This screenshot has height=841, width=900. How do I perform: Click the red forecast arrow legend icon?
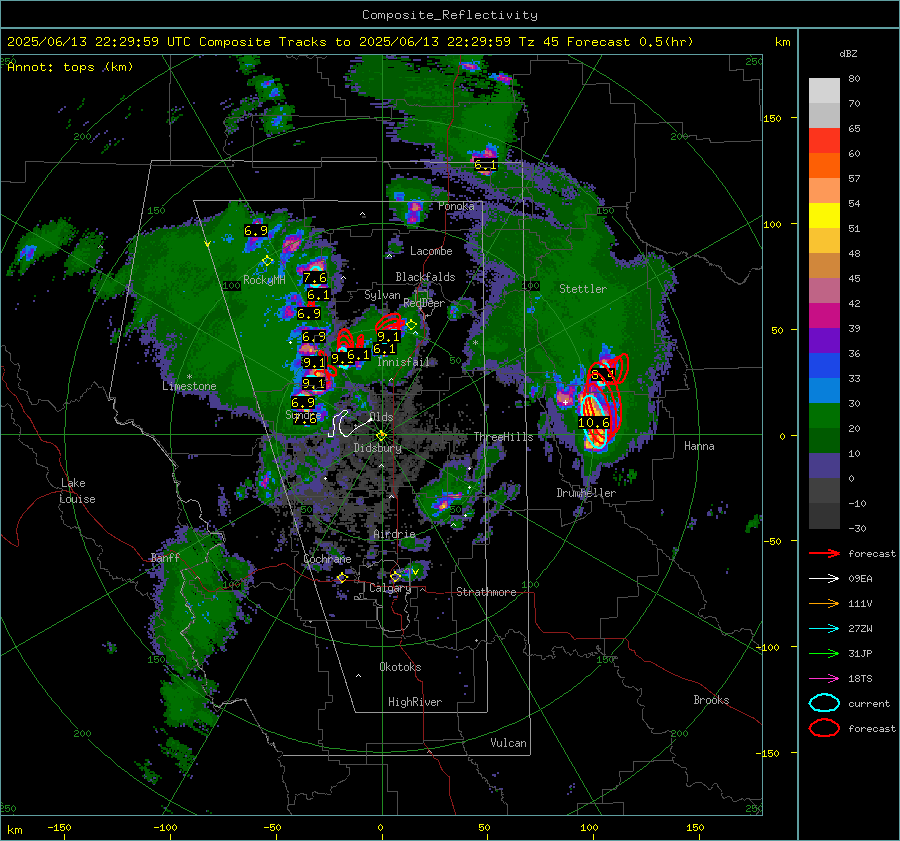(824, 553)
